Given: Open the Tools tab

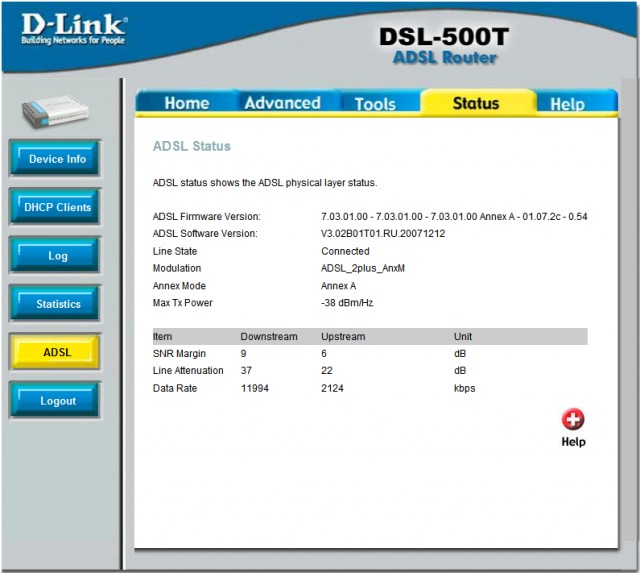Looking at the screenshot, I should [x=375, y=104].
